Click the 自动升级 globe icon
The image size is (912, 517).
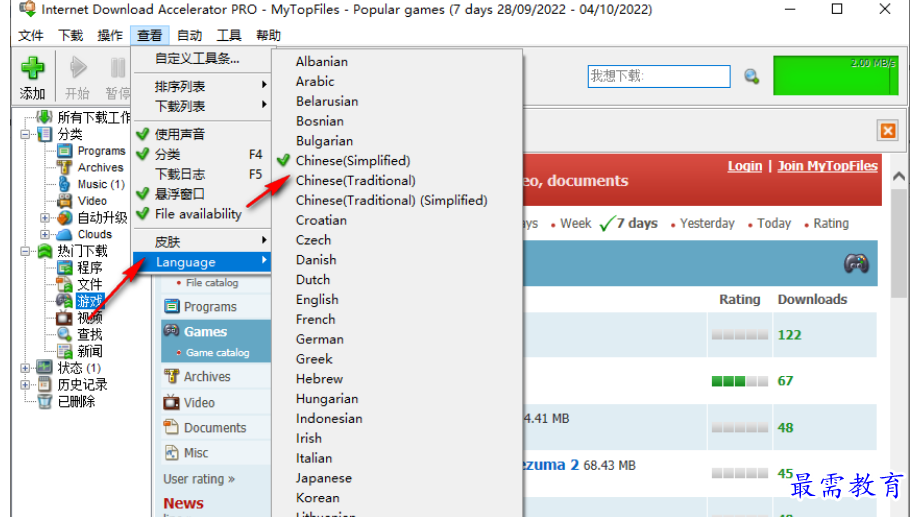click(x=65, y=218)
